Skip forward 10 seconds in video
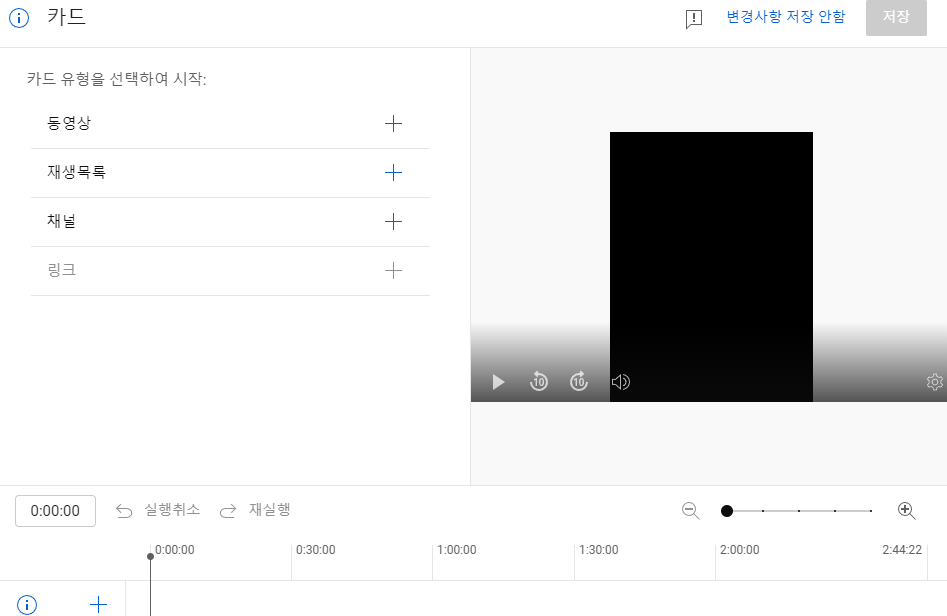 [579, 382]
